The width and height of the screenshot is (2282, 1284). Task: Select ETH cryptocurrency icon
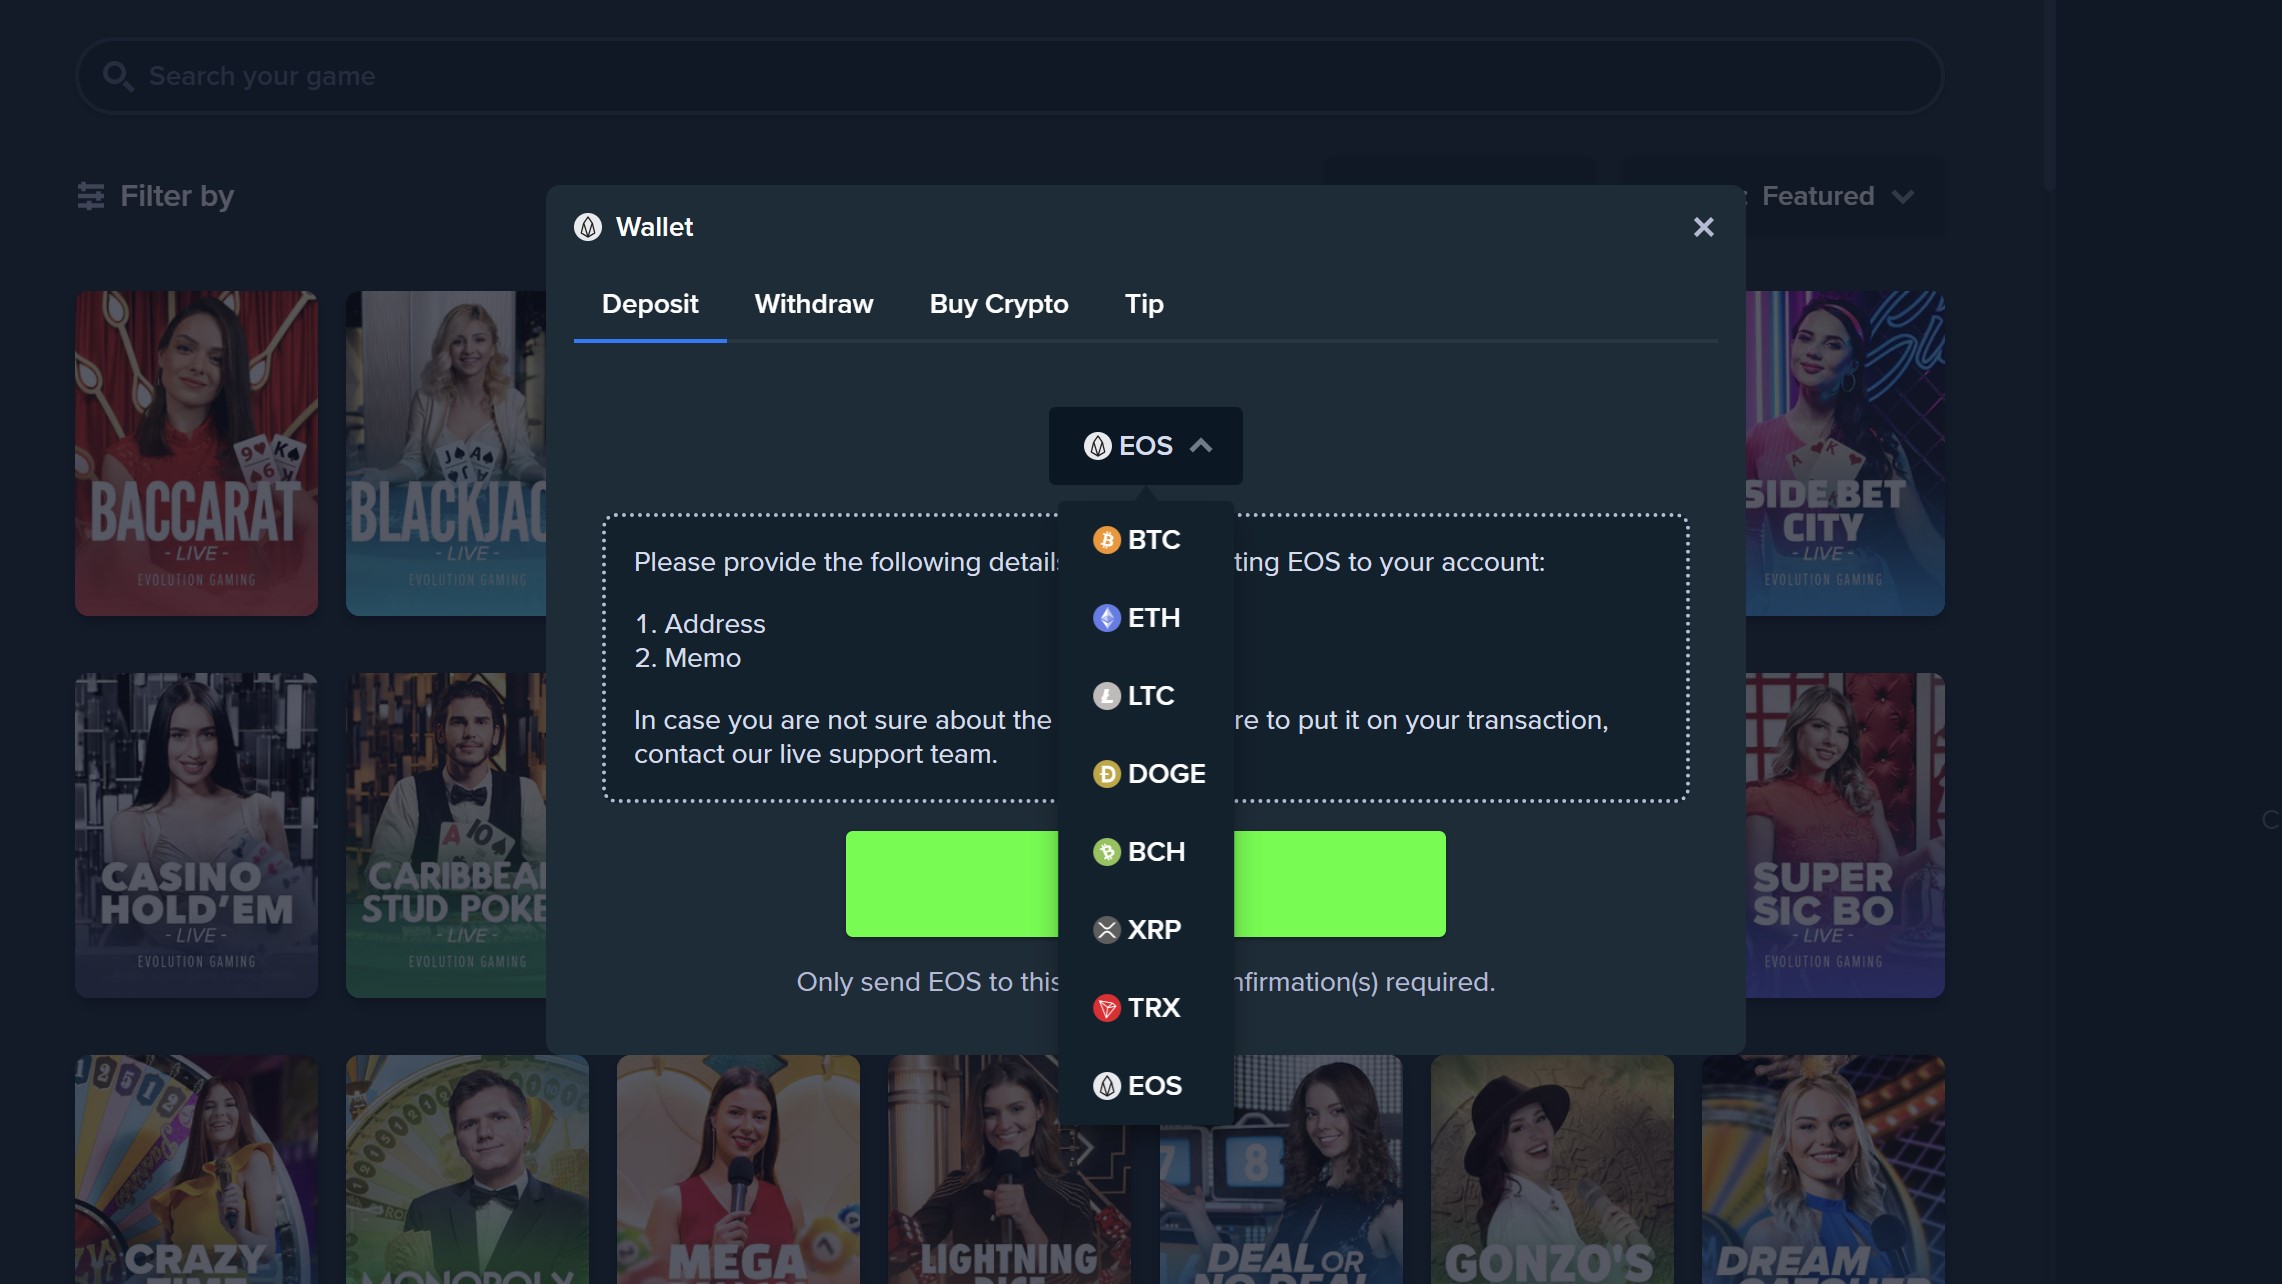click(x=1107, y=618)
